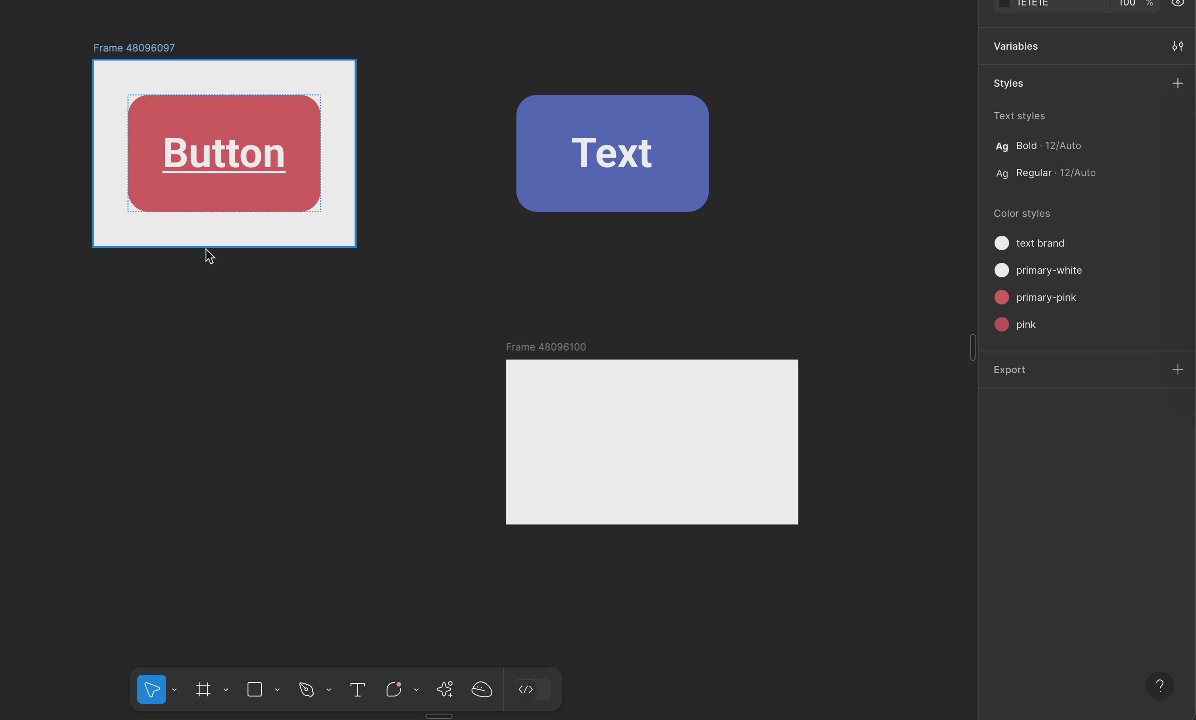The image size is (1196, 720).
Task: Open the Move tool options chevron
Action: [175, 690]
